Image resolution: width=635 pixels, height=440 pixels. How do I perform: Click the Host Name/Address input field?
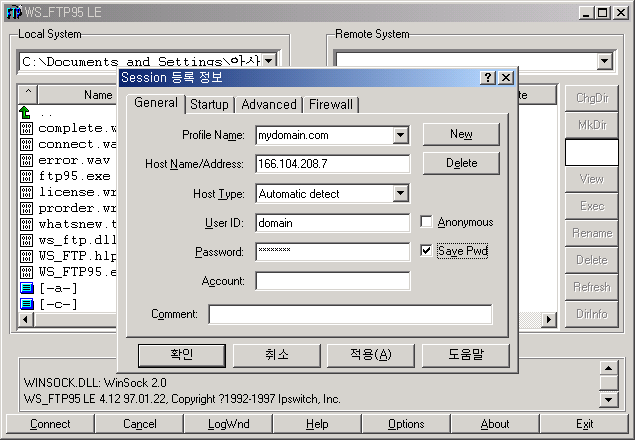(x=332, y=164)
